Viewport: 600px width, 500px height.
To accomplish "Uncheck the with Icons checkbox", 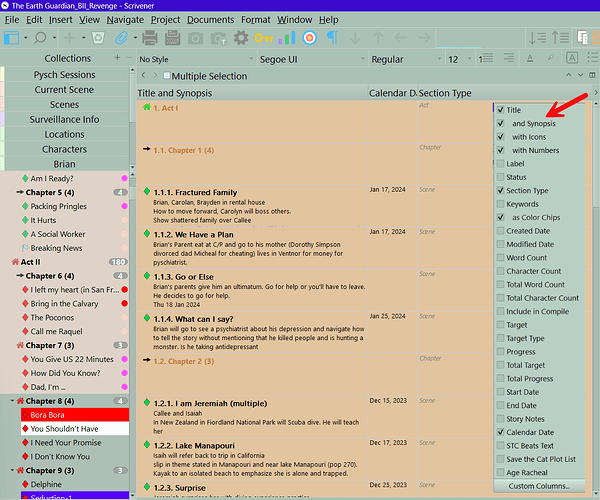I will (x=500, y=137).
